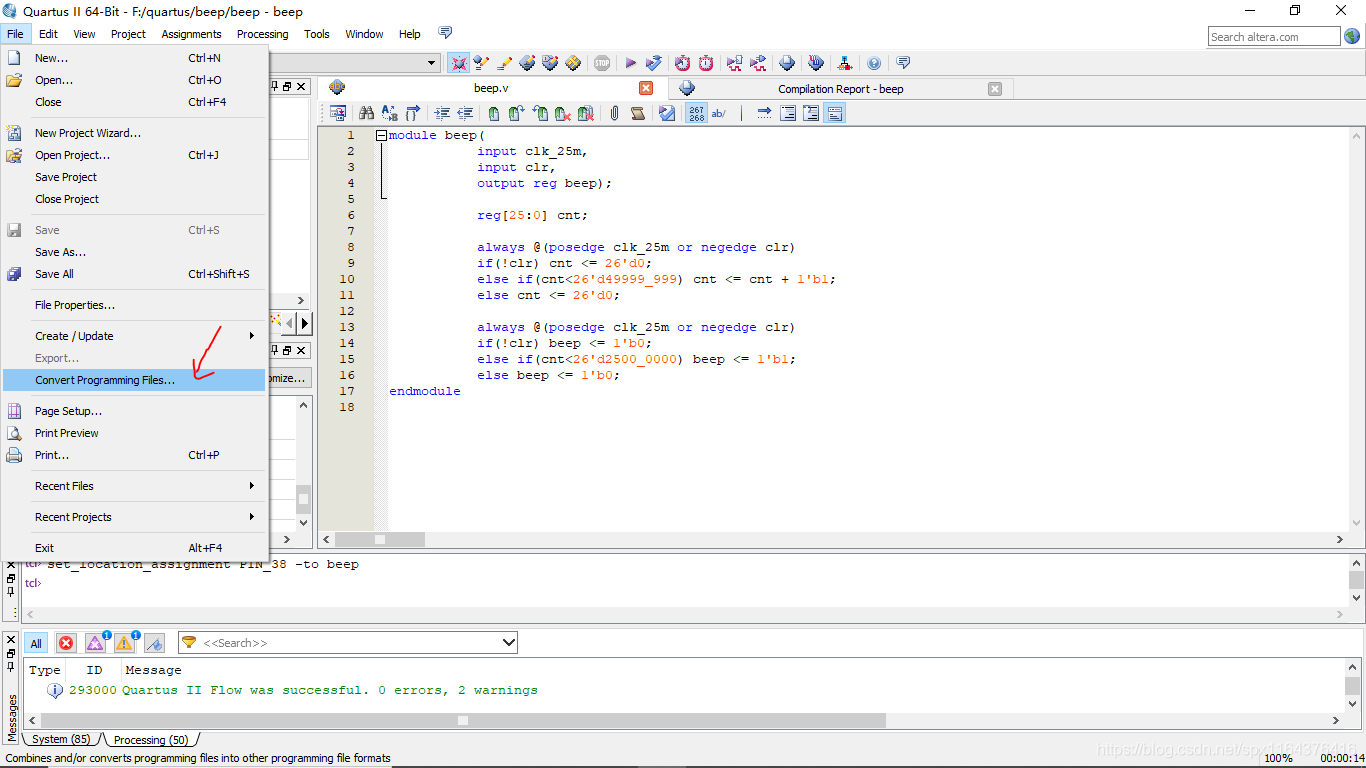Open the TimeQuest timing analyzer clock icon
This screenshot has height=768, width=1366.
tap(706, 63)
